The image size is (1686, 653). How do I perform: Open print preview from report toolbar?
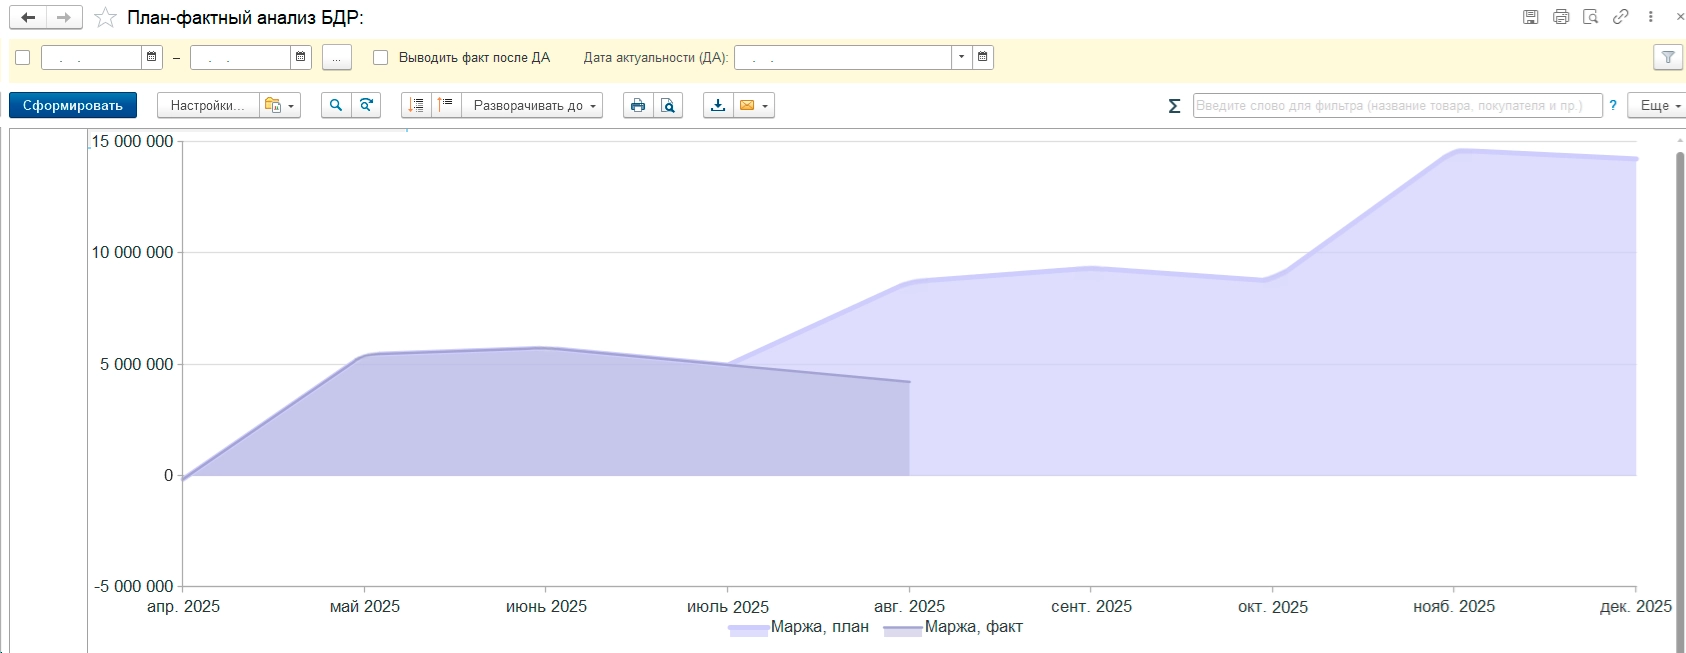click(668, 106)
